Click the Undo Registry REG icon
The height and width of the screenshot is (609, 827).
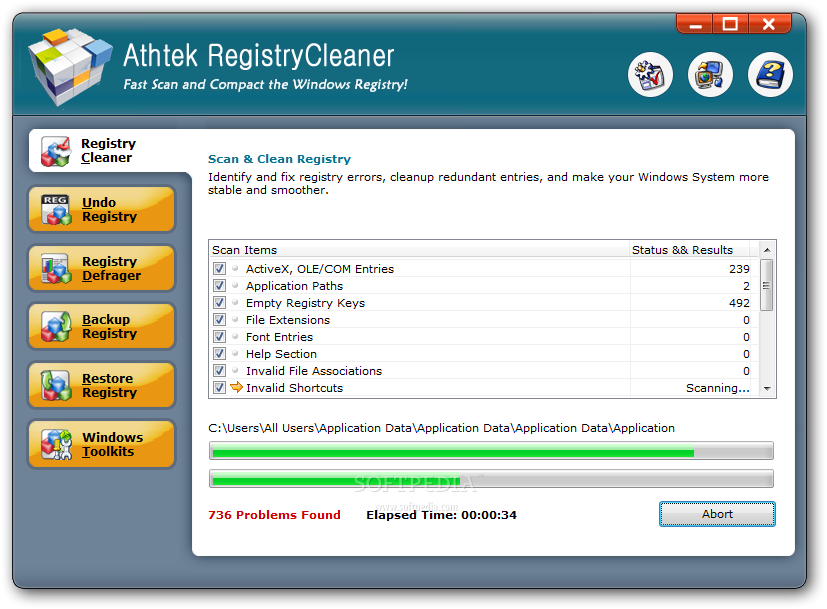[x=56, y=209]
